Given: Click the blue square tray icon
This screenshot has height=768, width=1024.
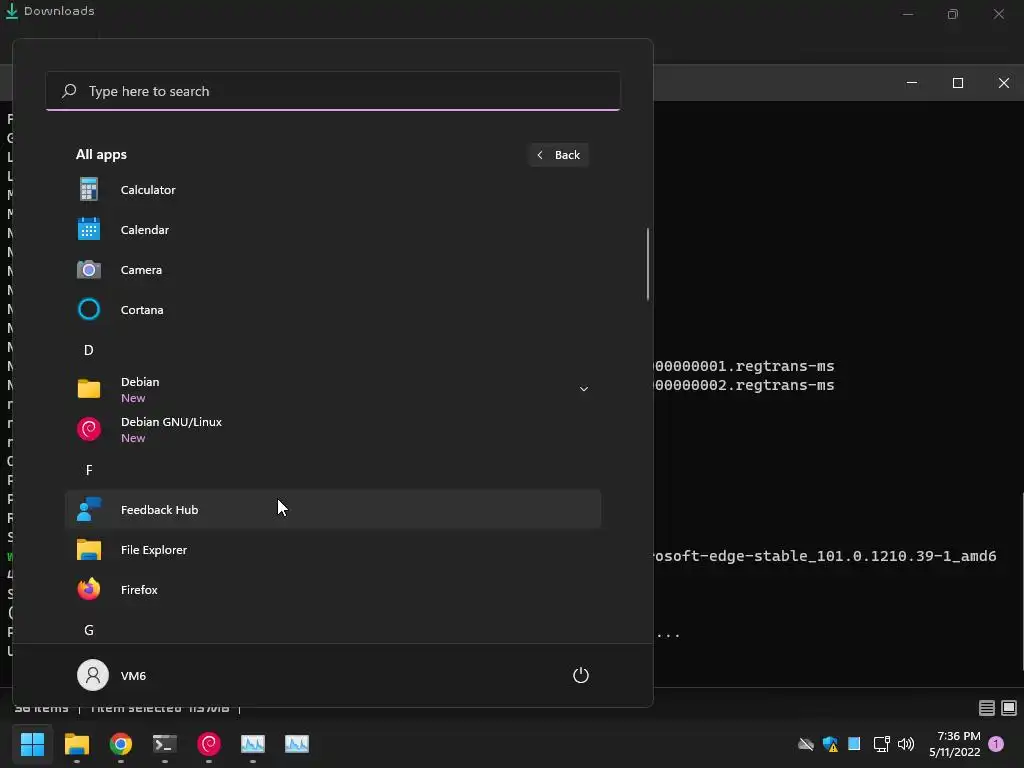Looking at the screenshot, I should [x=854, y=743].
